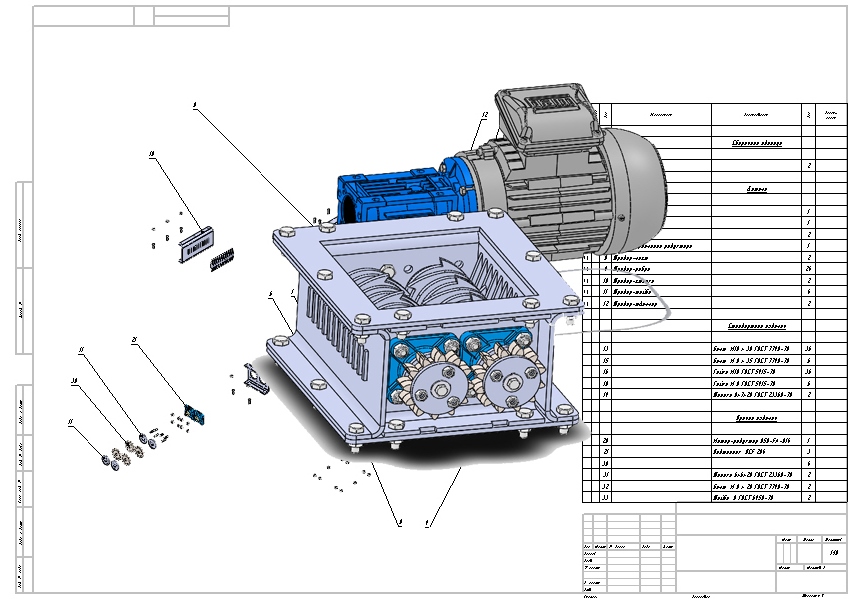Select row 12 'Шредер' entry in table
849x599 pixels.
(715, 303)
